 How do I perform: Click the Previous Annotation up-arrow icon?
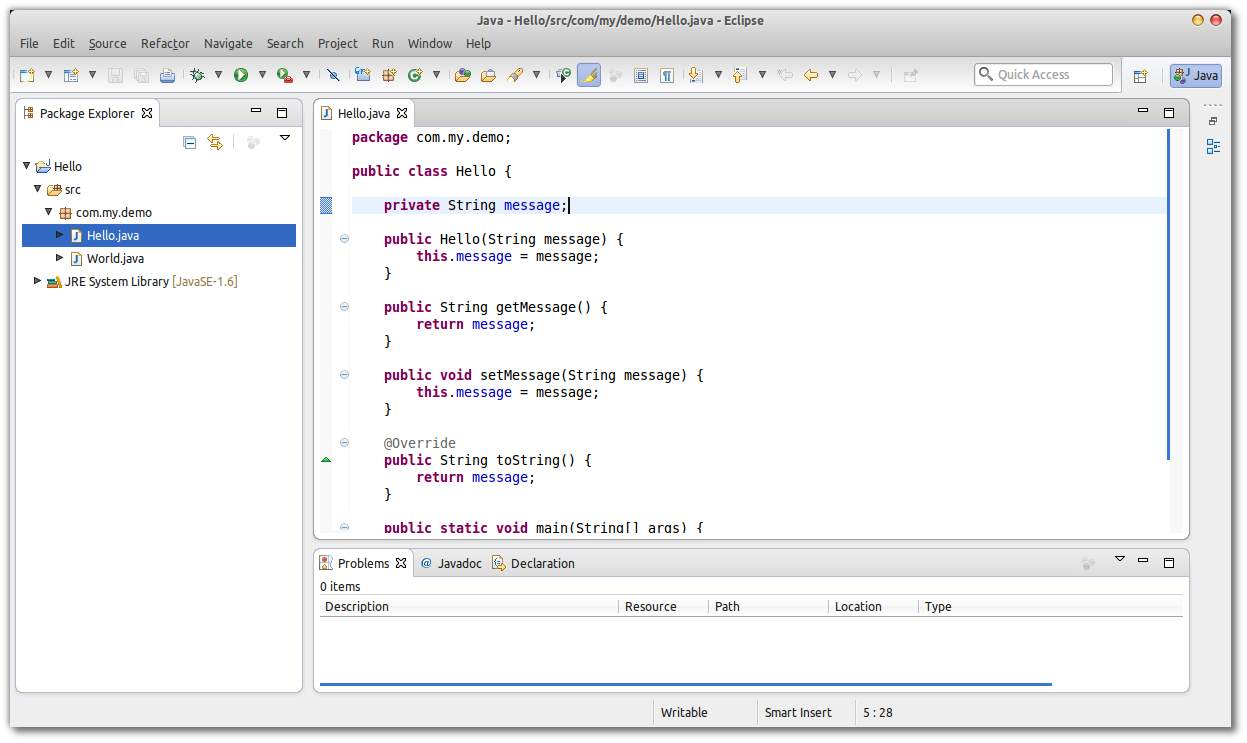coord(740,75)
